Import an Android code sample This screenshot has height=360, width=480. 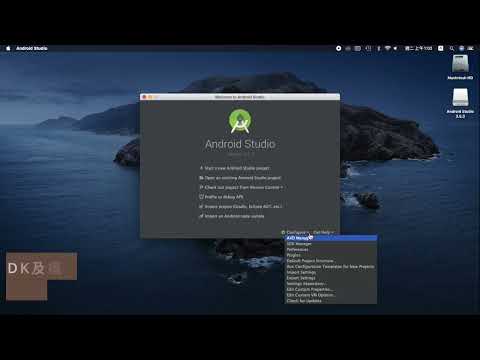point(234,216)
